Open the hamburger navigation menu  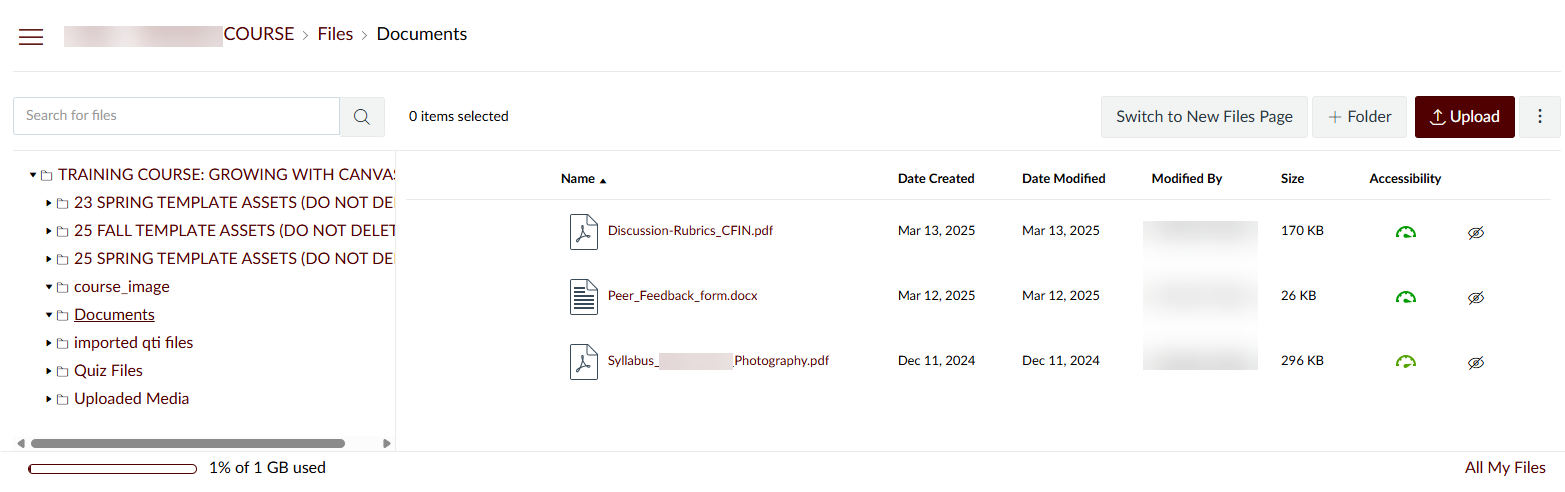click(31, 37)
